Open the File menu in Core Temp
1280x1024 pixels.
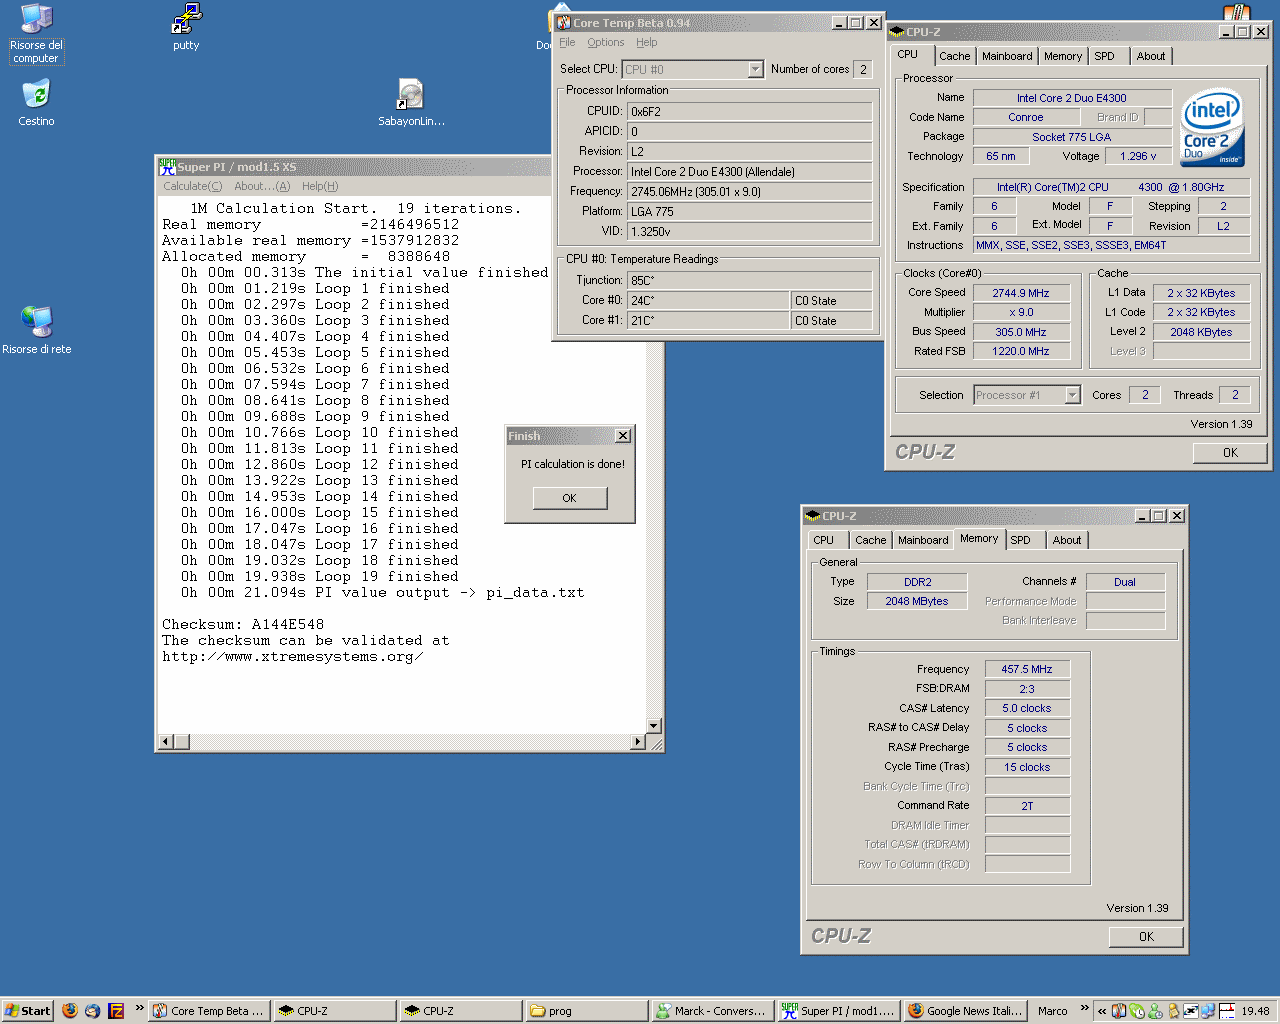click(567, 42)
